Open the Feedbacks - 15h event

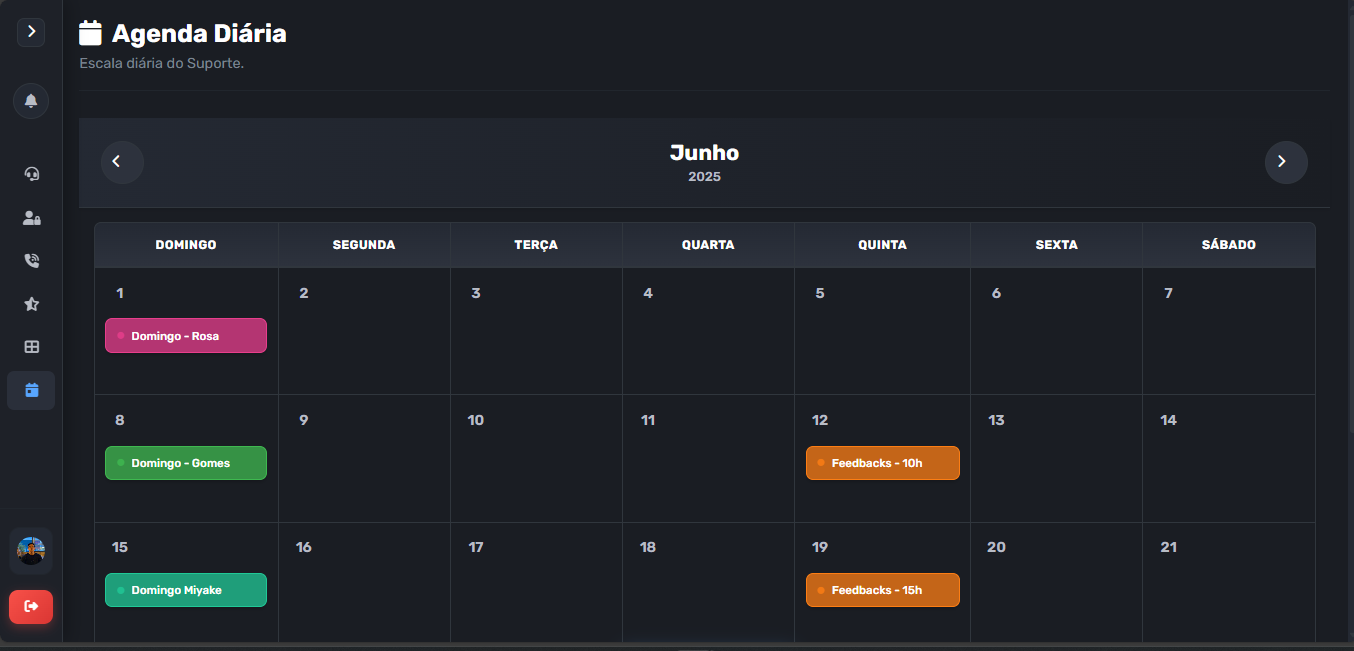[883, 590]
